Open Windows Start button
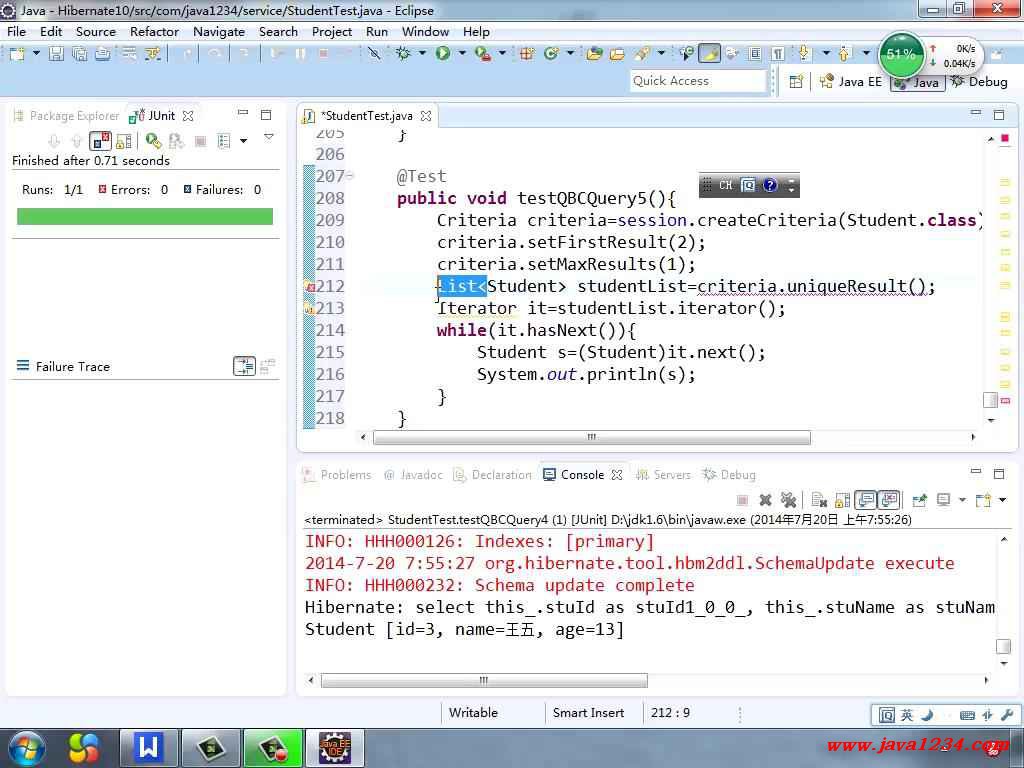1024x768 pixels. click(27, 748)
